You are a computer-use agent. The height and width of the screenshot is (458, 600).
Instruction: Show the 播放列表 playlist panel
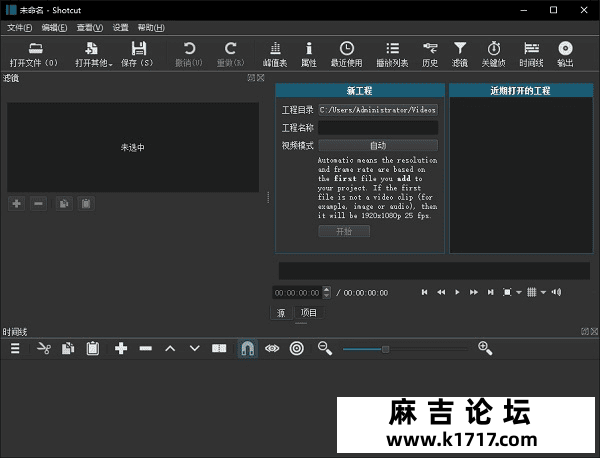click(392, 55)
